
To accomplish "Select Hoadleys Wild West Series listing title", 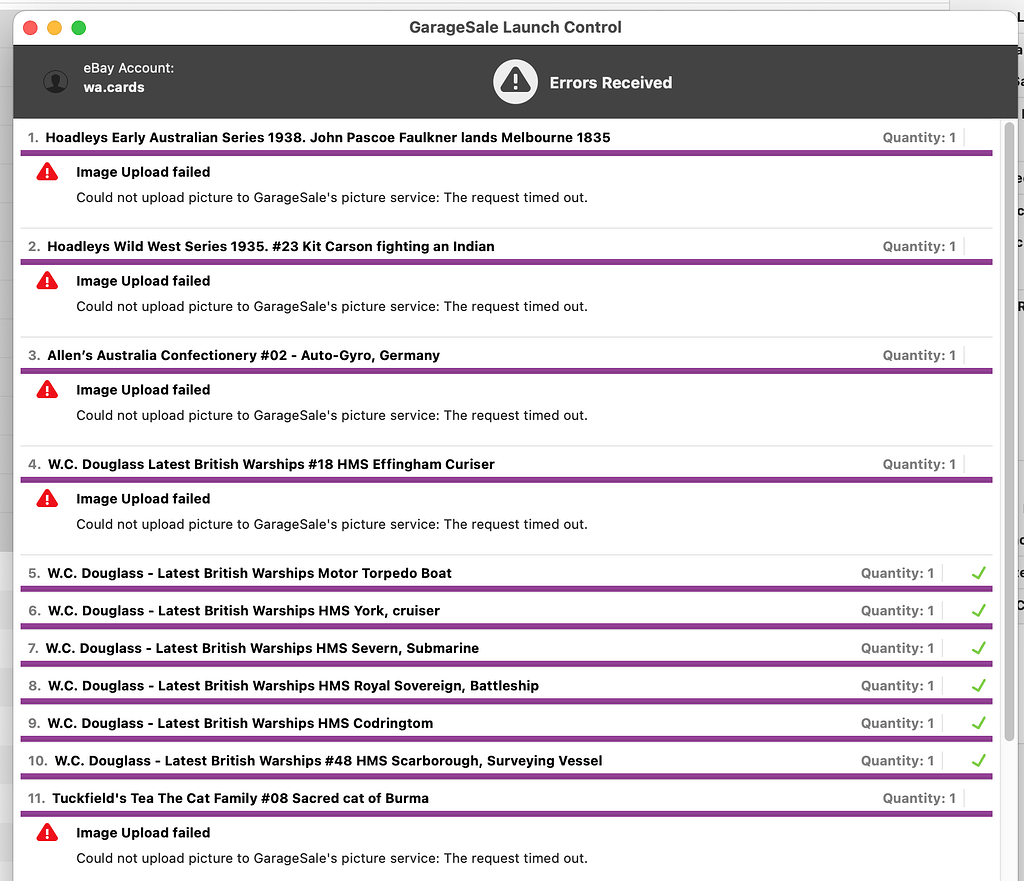I will [x=270, y=246].
